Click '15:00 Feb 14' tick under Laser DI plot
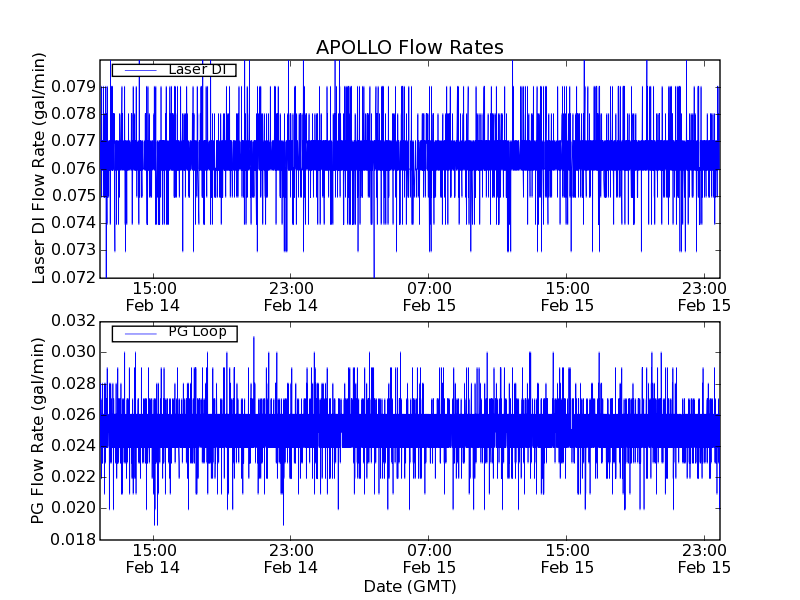The image size is (800, 600). (153, 297)
